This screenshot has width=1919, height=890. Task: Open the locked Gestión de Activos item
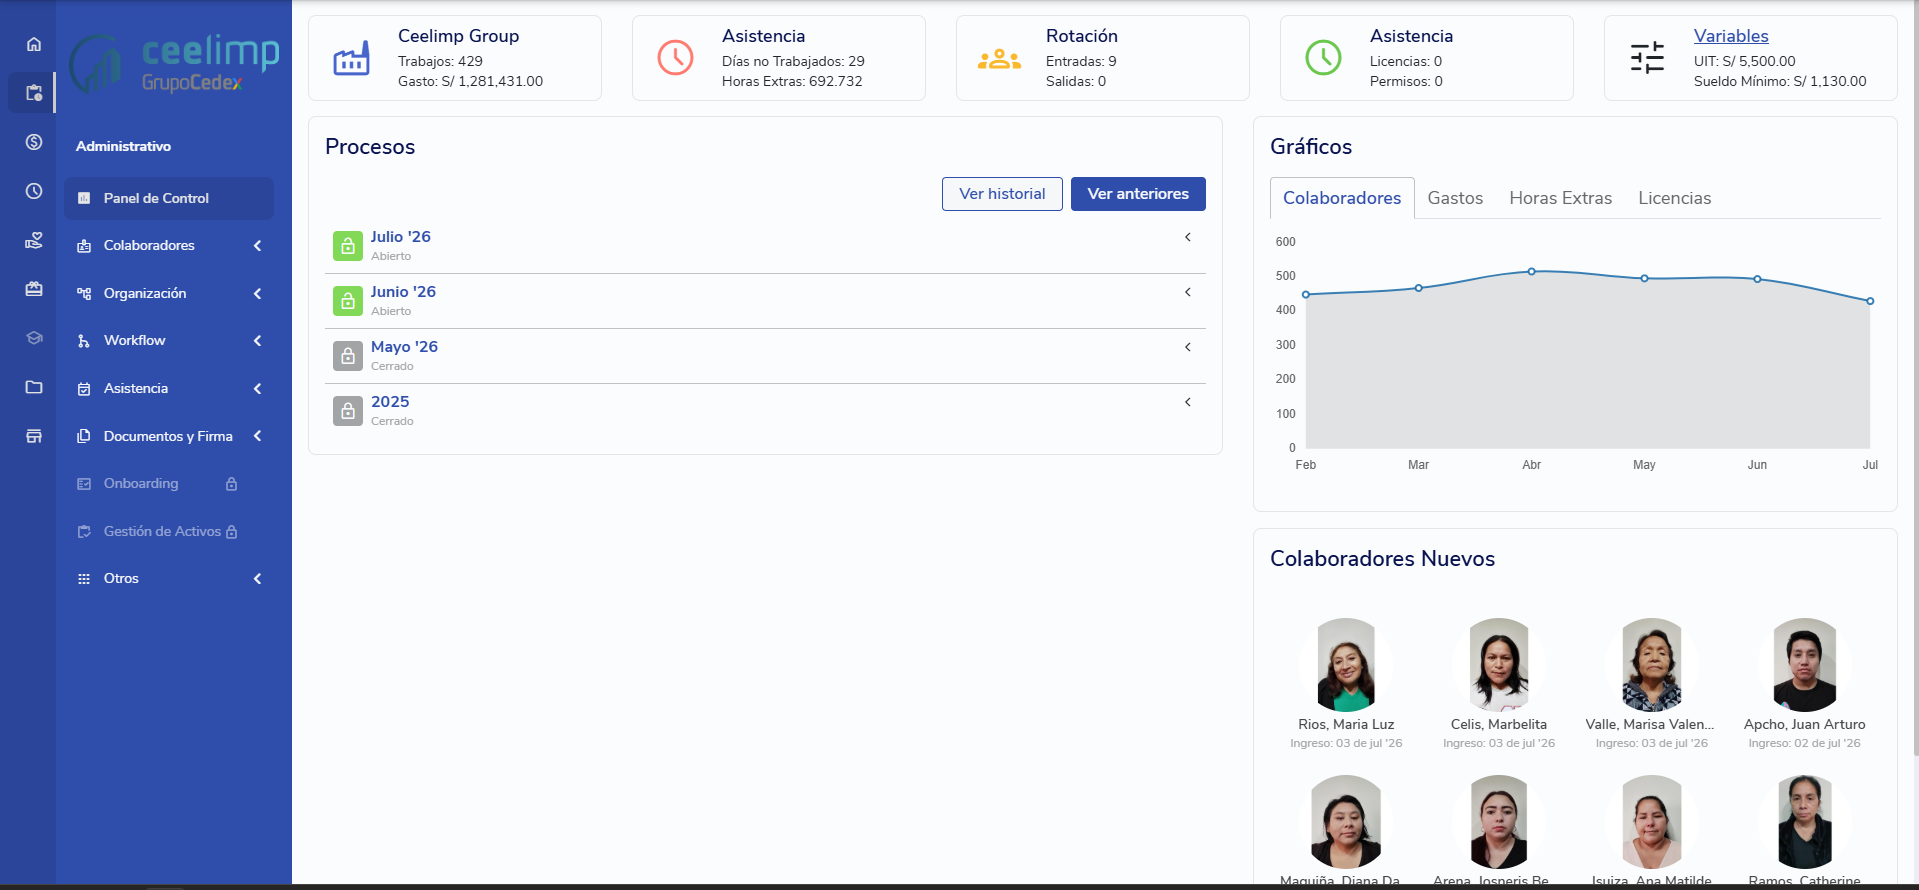(168, 532)
